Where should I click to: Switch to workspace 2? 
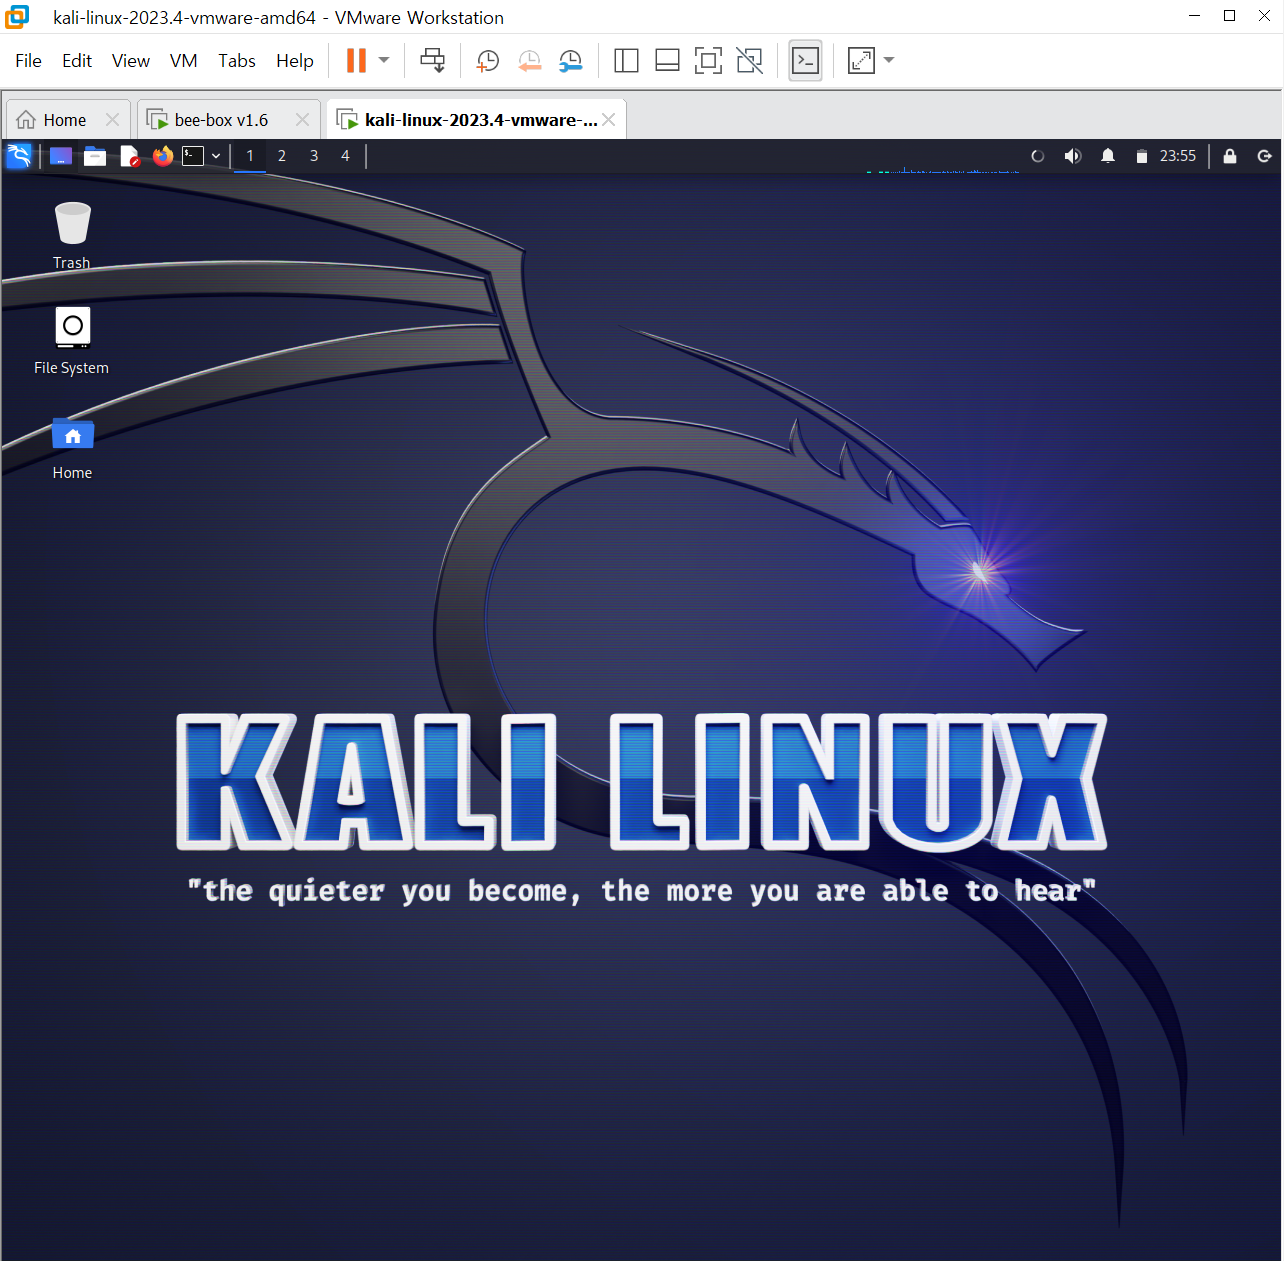(282, 156)
